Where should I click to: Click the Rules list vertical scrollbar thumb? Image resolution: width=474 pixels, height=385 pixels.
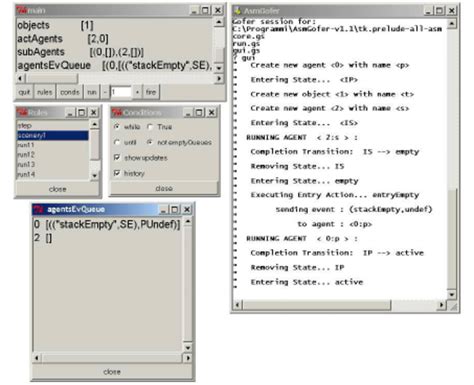(x=95, y=144)
